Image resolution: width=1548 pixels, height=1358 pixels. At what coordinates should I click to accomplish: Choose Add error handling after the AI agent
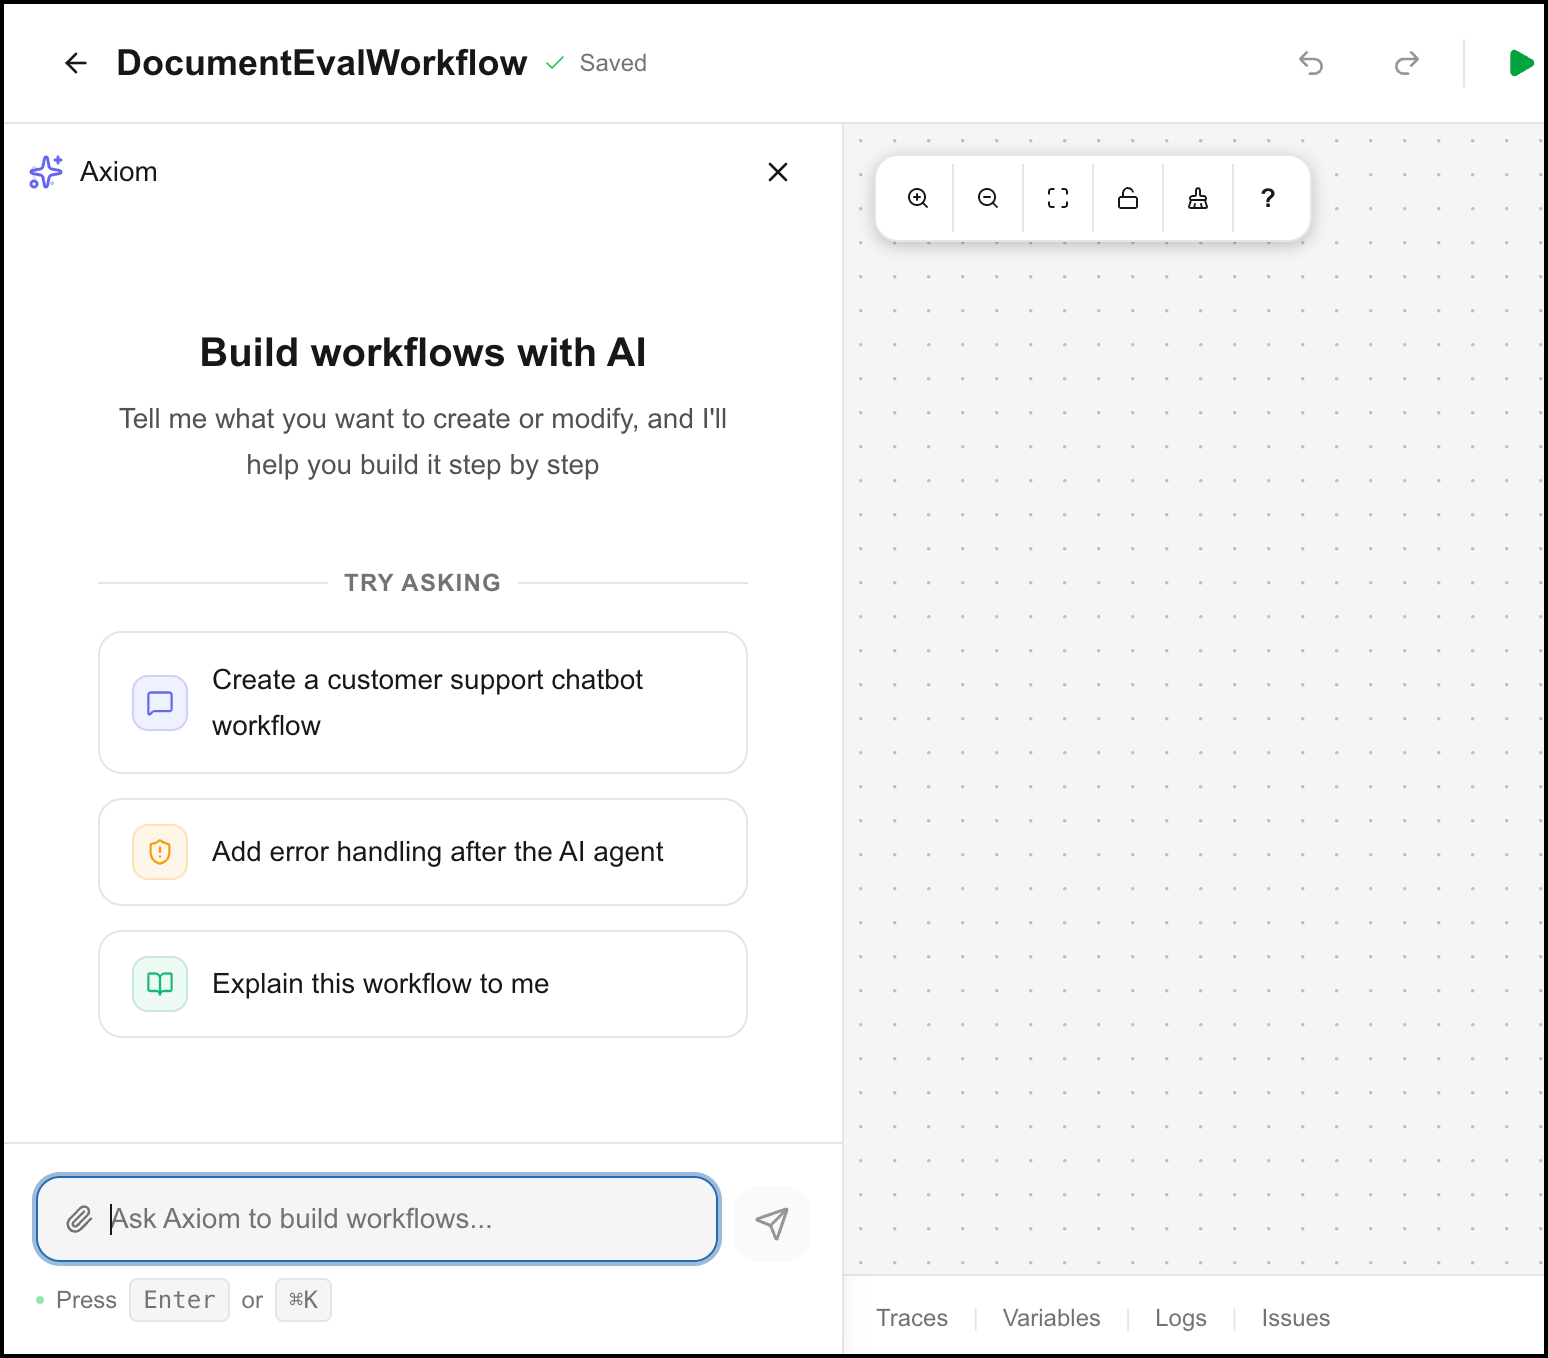(x=423, y=852)
